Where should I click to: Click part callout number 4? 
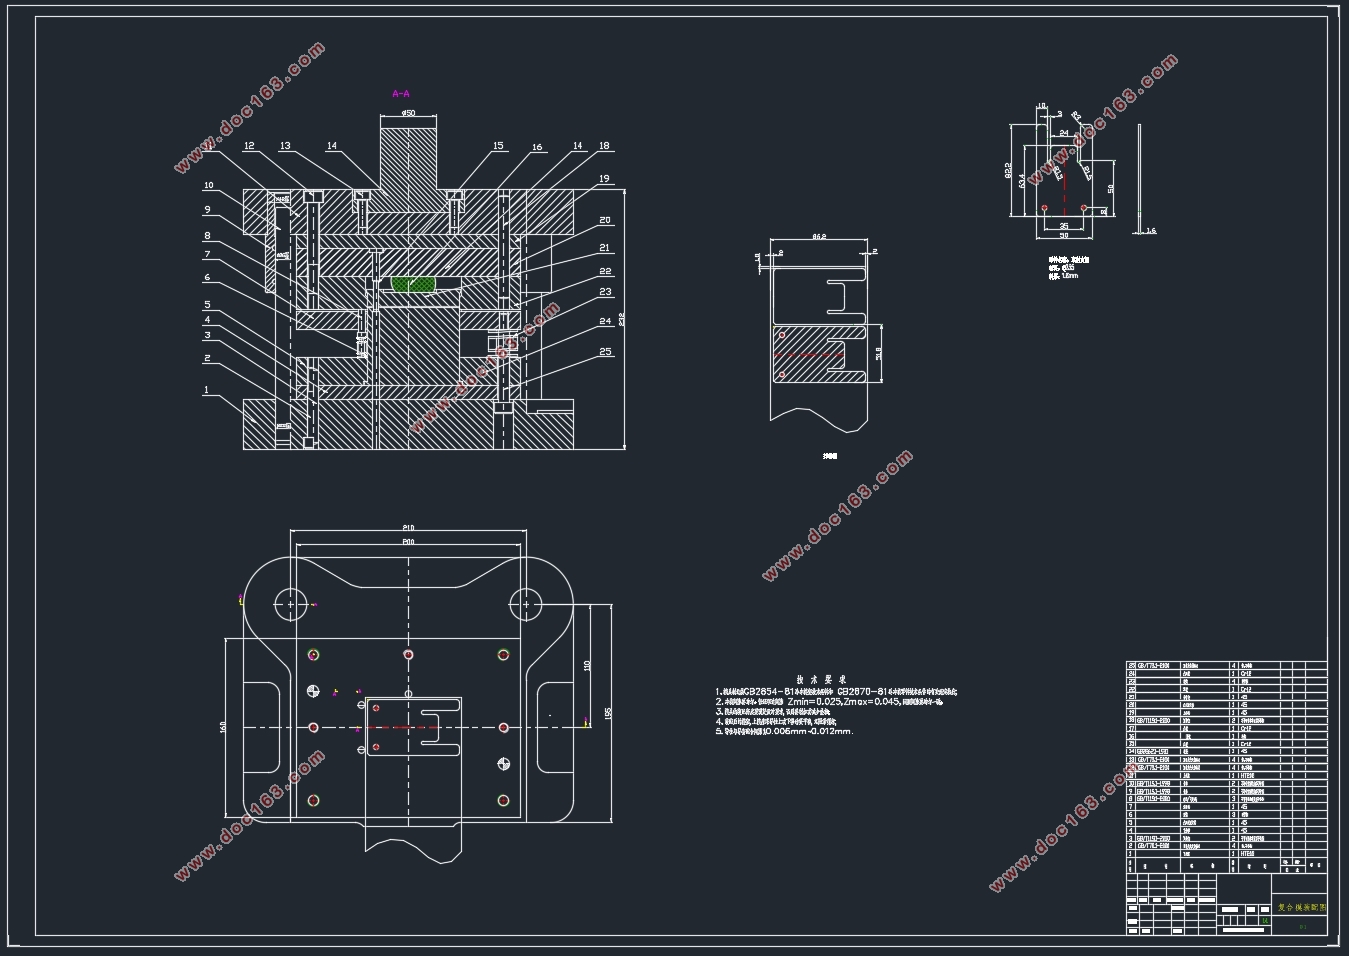207,320
